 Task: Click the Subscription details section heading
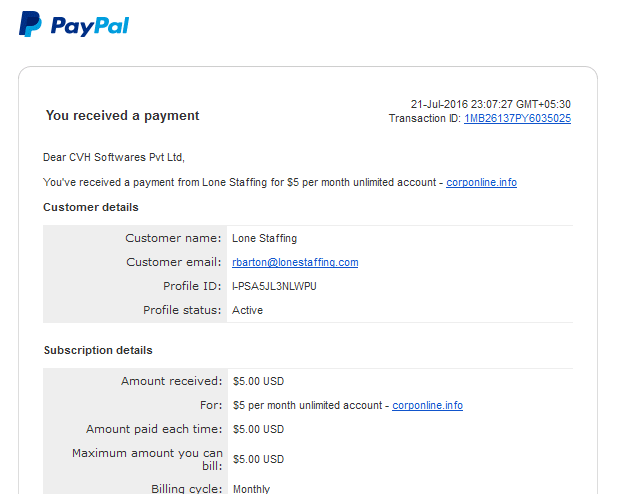(x=98, y=350)
